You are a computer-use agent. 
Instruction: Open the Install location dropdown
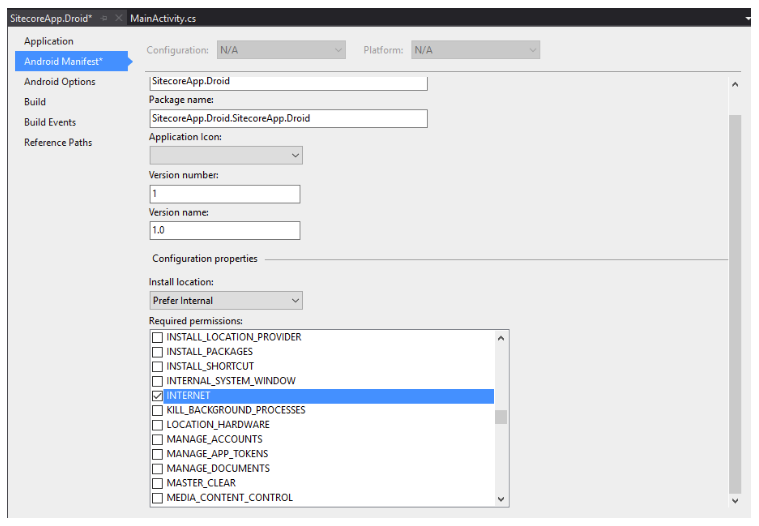point(226,301)
